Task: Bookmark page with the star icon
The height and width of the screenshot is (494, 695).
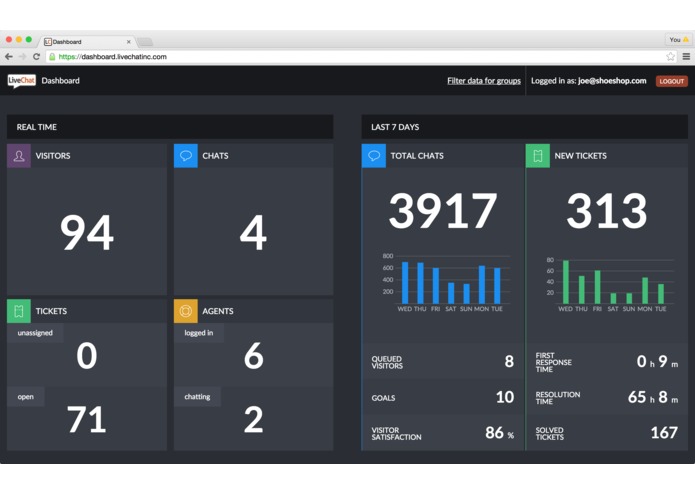Action: pyautogui.click(x=670, y=57)
